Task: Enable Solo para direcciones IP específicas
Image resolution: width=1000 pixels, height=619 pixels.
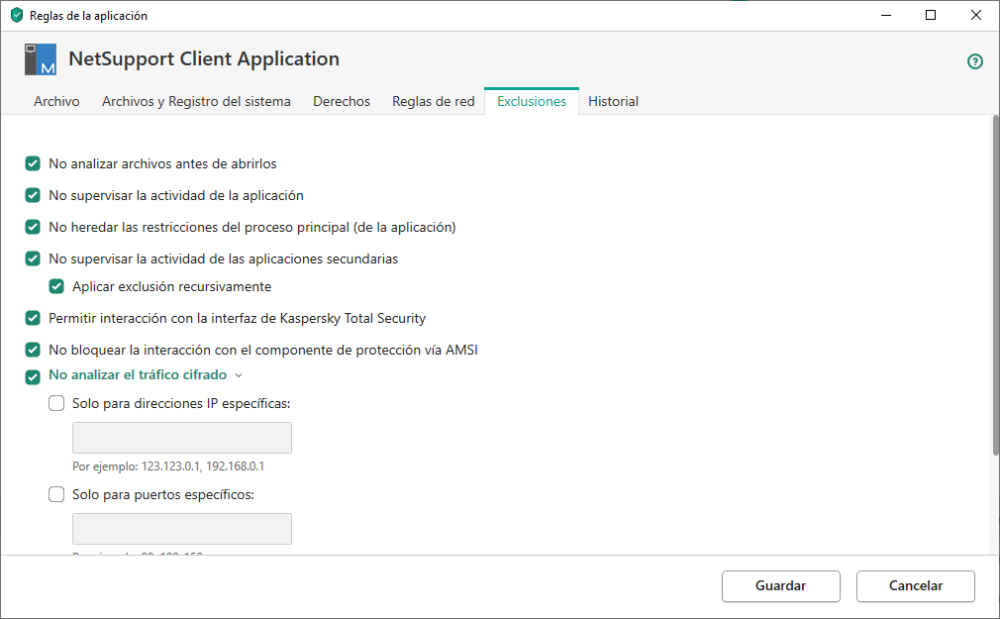Action: [56, 403]
